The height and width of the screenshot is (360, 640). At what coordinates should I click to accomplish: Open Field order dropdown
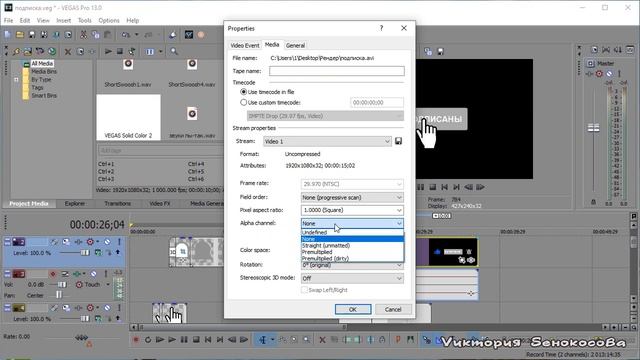pos(352,198)
